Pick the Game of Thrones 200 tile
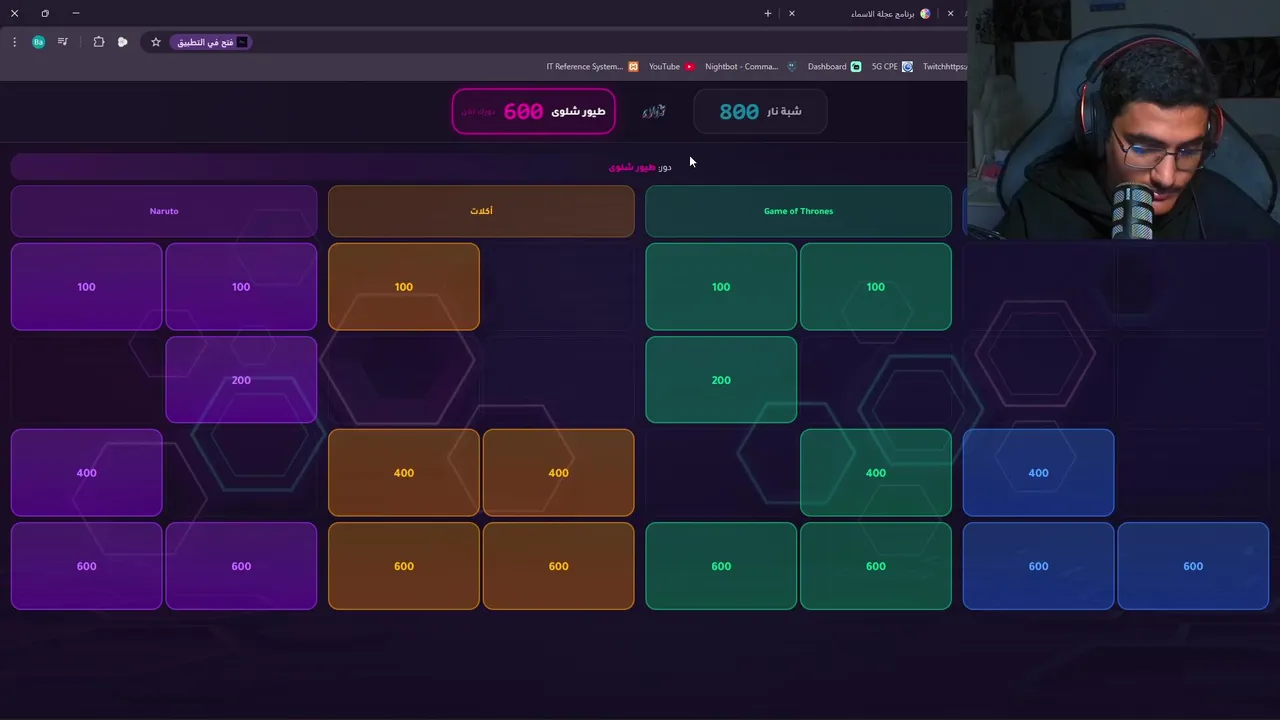1280x720 pixels. 721,380
